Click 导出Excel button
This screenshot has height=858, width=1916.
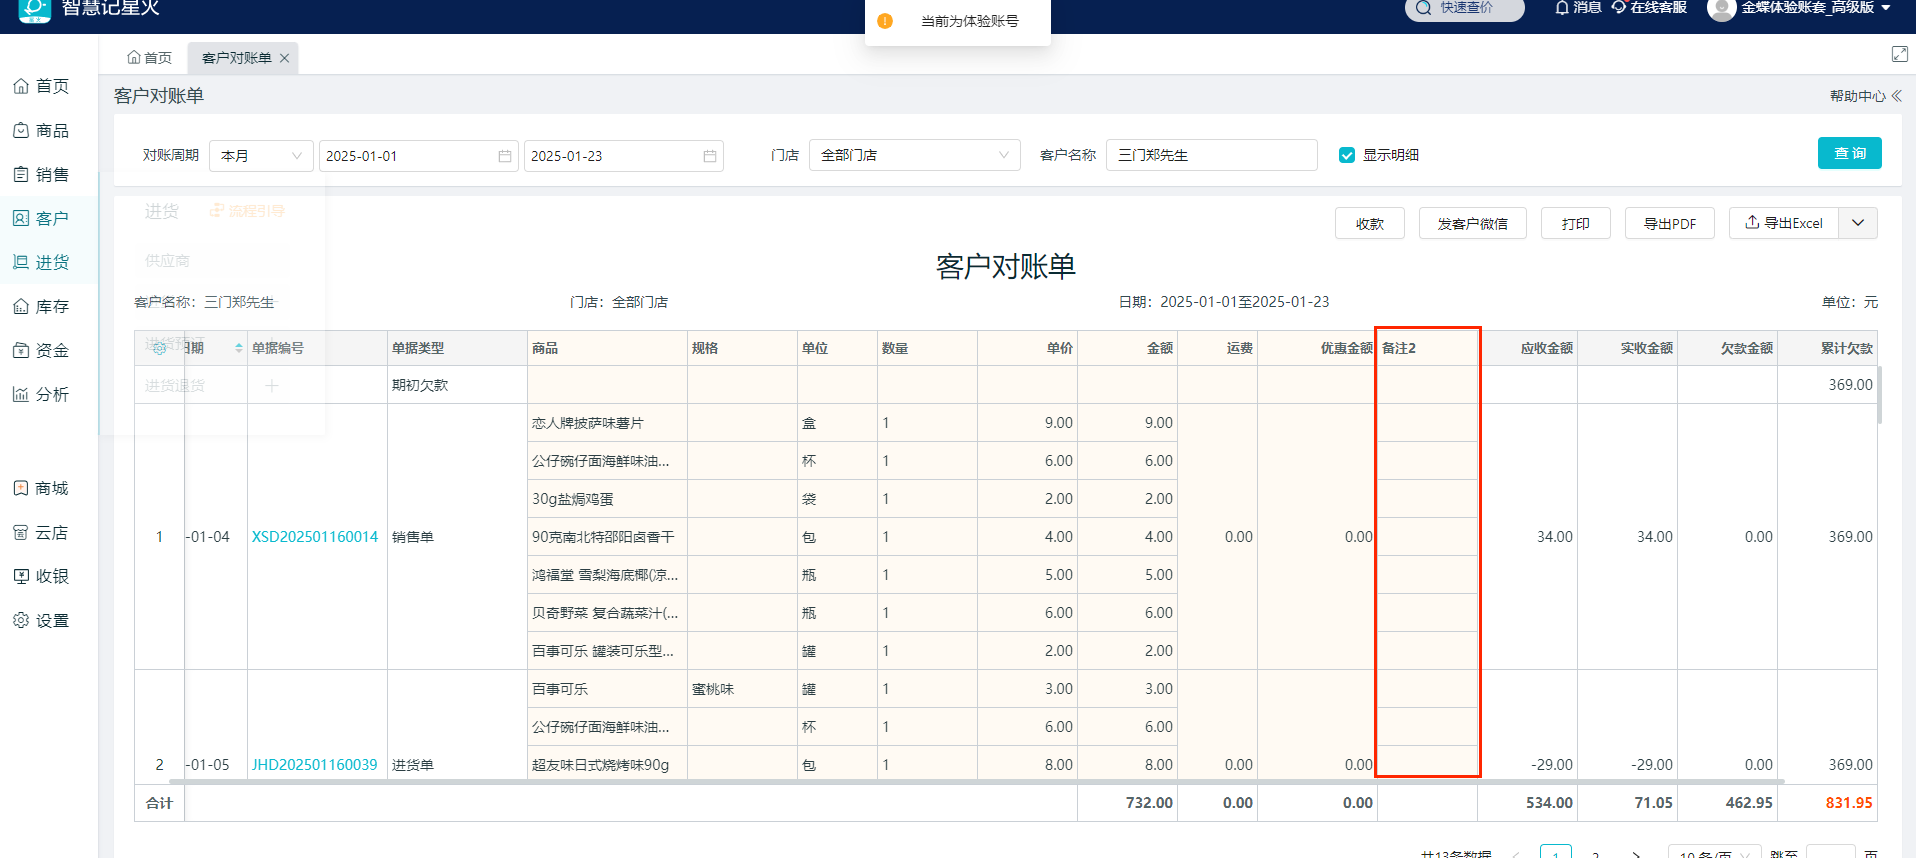pos(1784,223)
